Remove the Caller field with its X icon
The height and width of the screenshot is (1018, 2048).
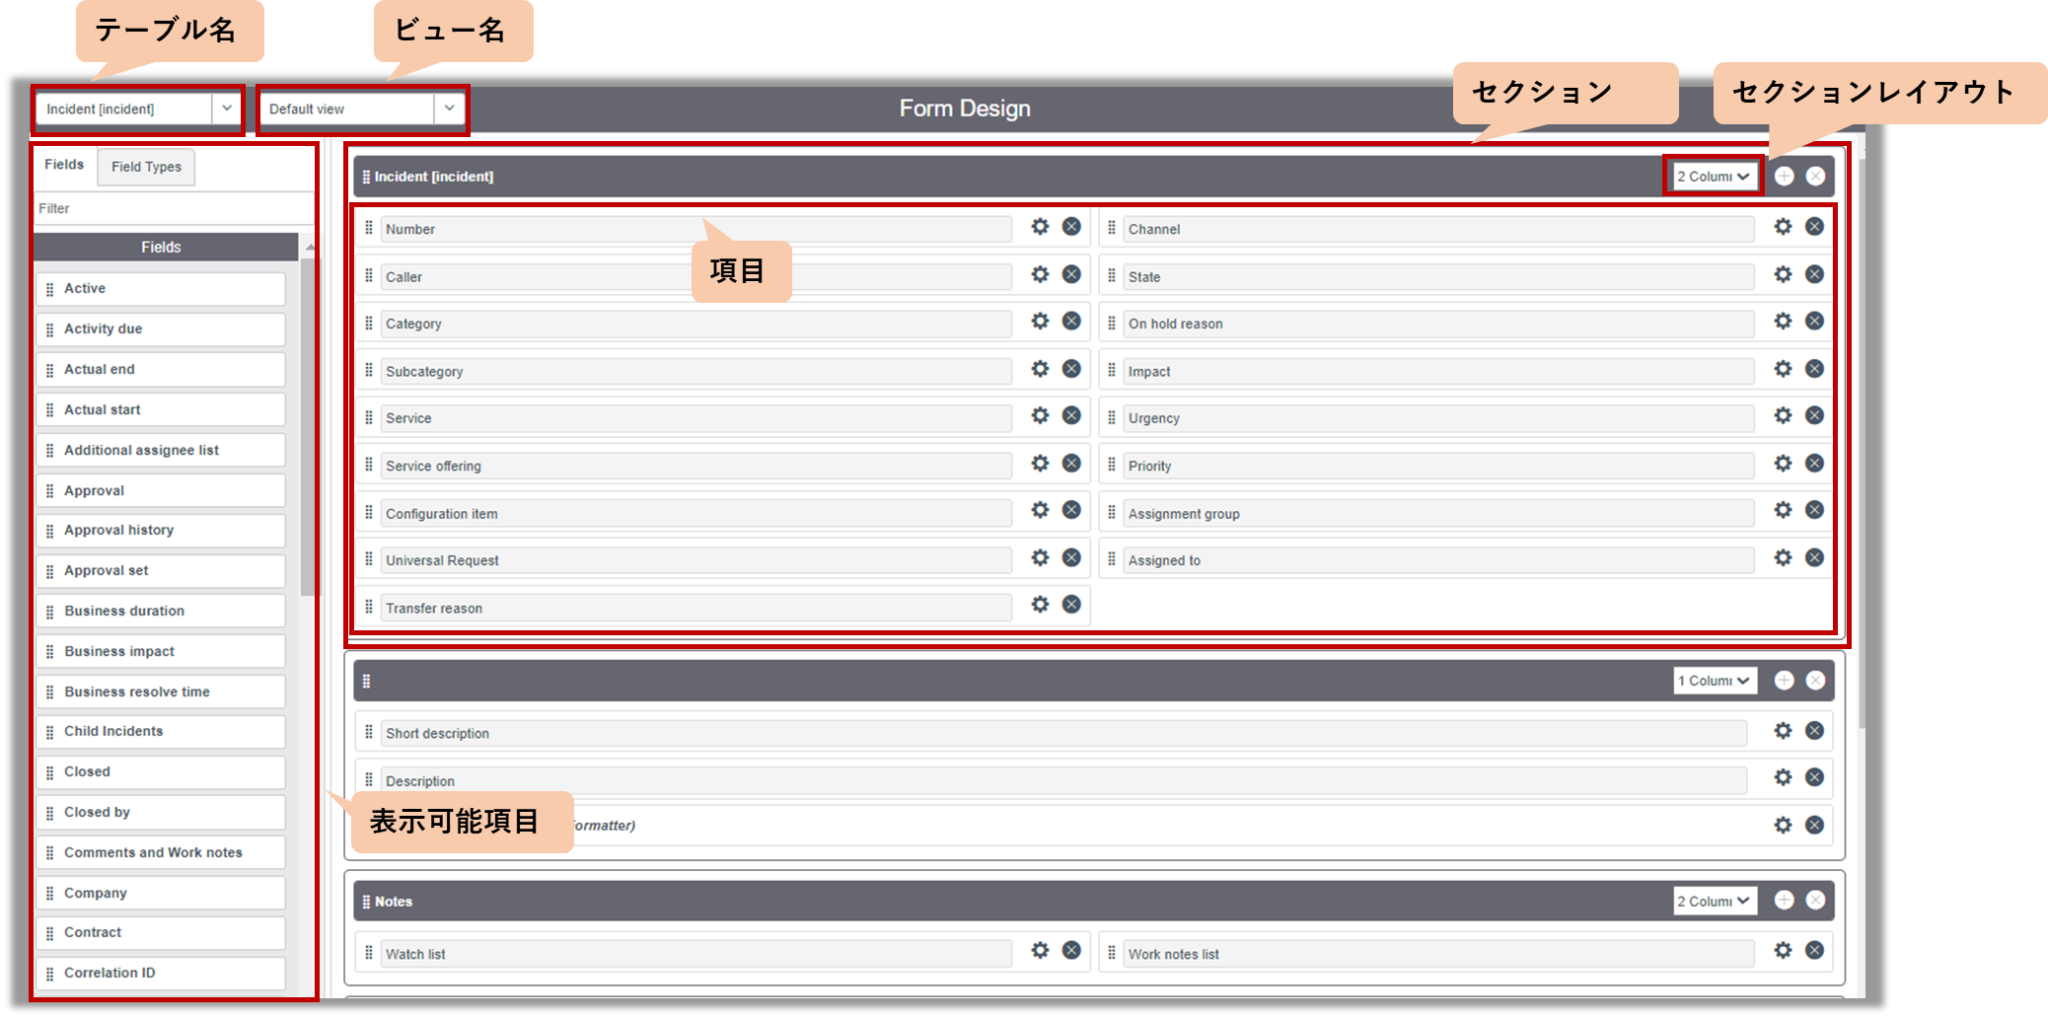click(1071, 273)
